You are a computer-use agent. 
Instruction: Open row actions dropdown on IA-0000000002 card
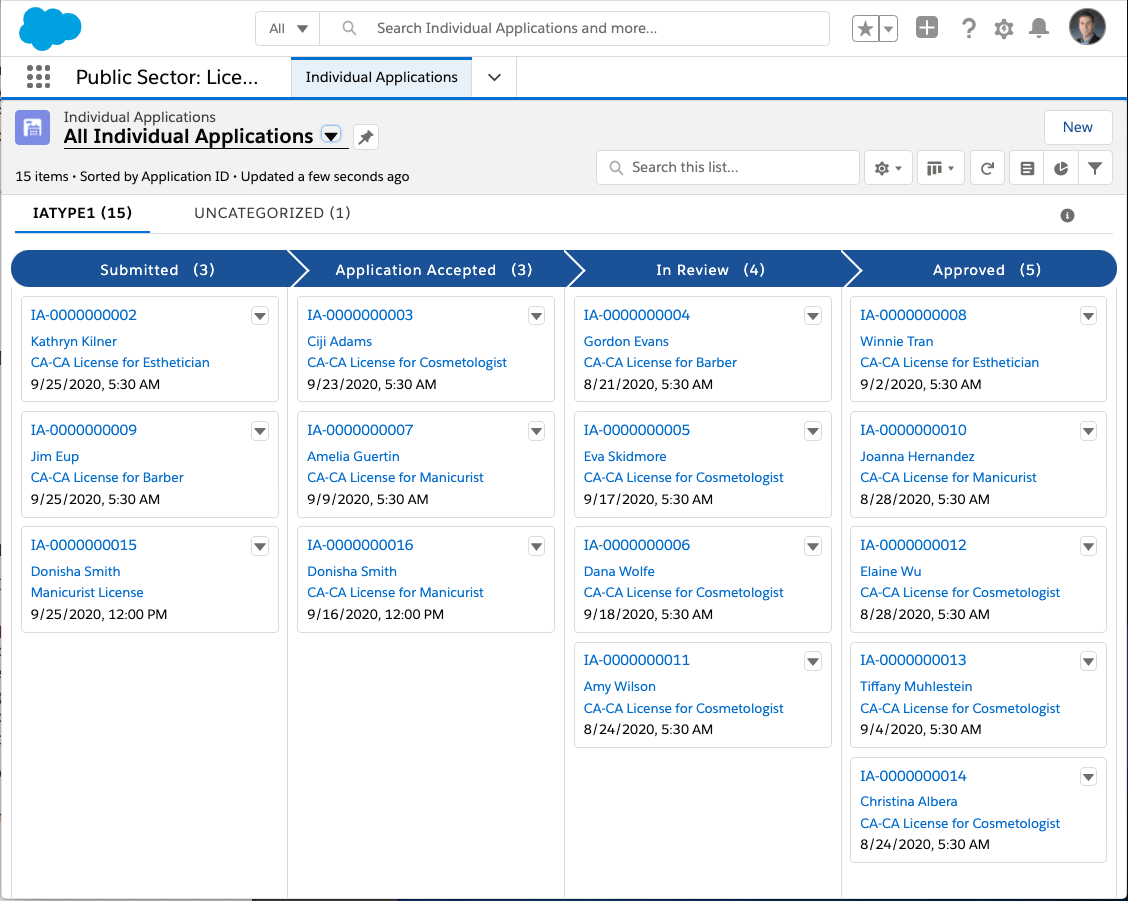coord(259,315)
